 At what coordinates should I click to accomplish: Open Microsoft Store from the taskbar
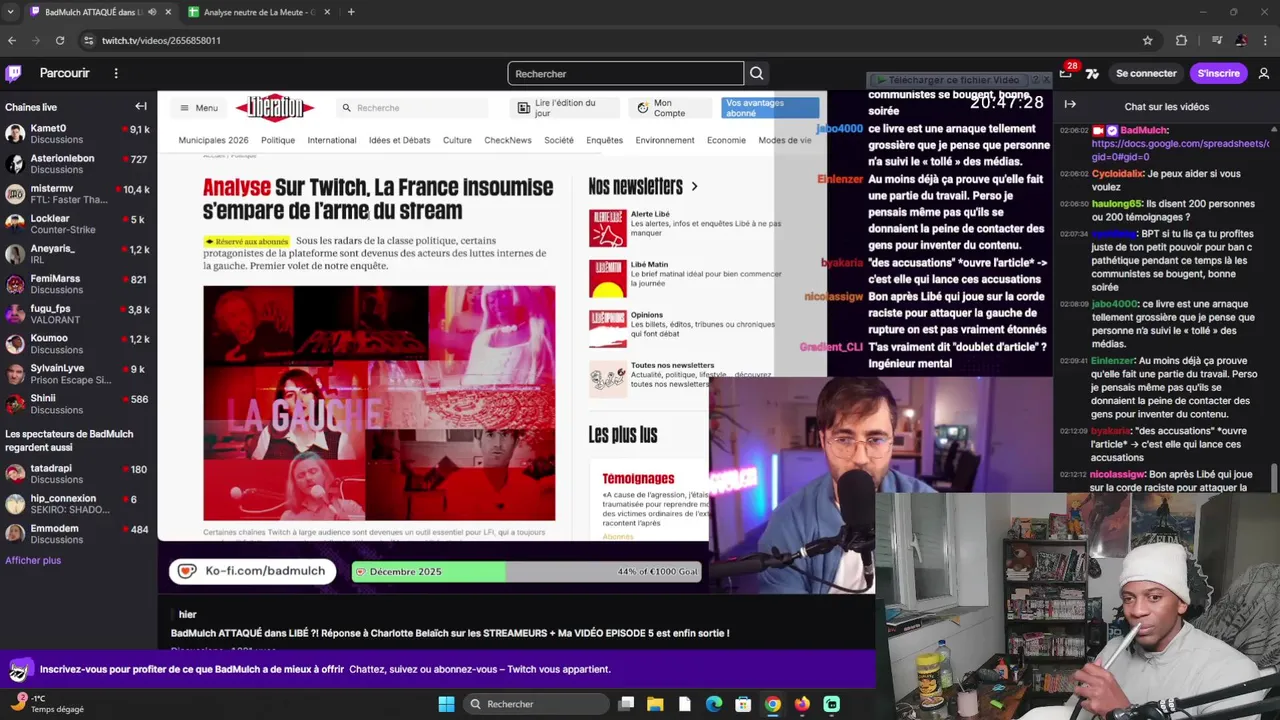point(743,704)
